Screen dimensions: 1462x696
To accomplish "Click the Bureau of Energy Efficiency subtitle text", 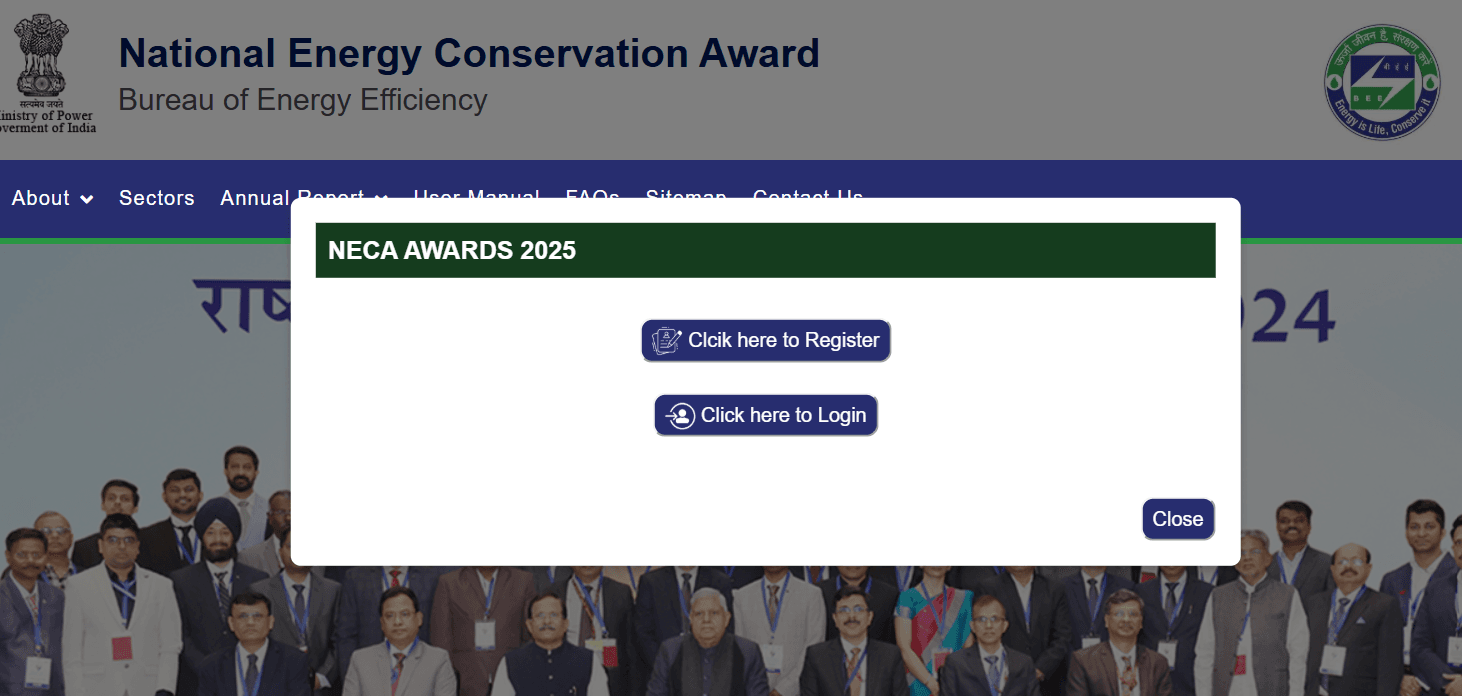I will (303, 100).
